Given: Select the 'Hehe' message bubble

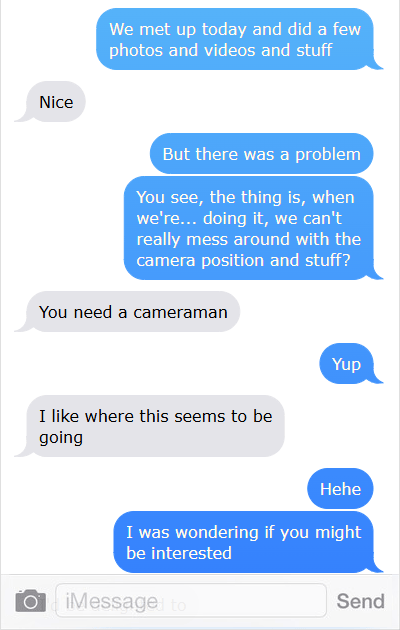Looking at the screenshot, I should point(340,489).
